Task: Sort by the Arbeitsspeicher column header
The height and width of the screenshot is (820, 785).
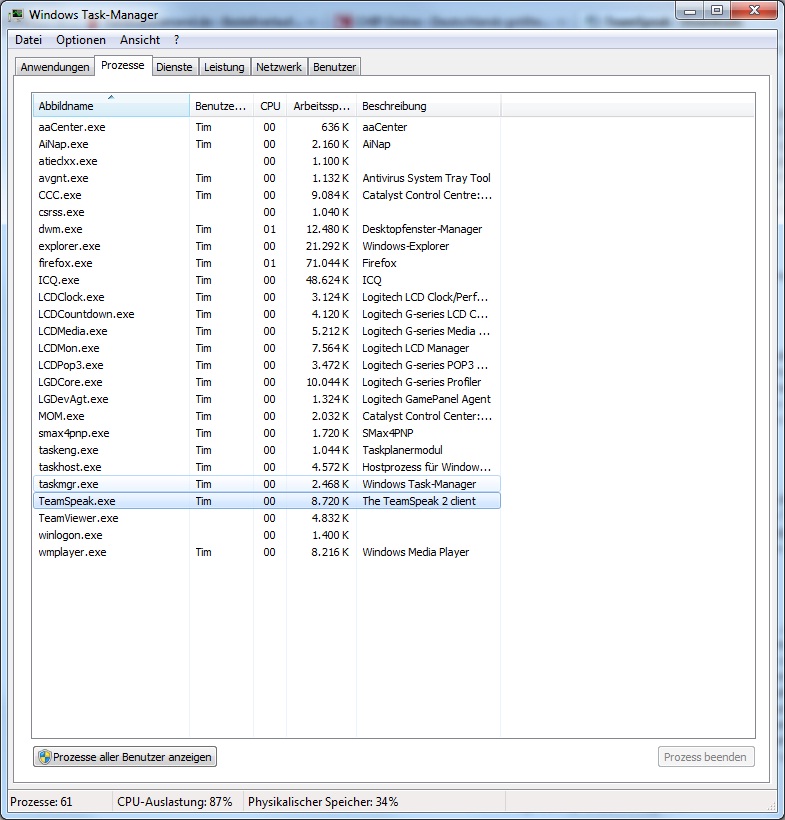Action: pos(321,106)
